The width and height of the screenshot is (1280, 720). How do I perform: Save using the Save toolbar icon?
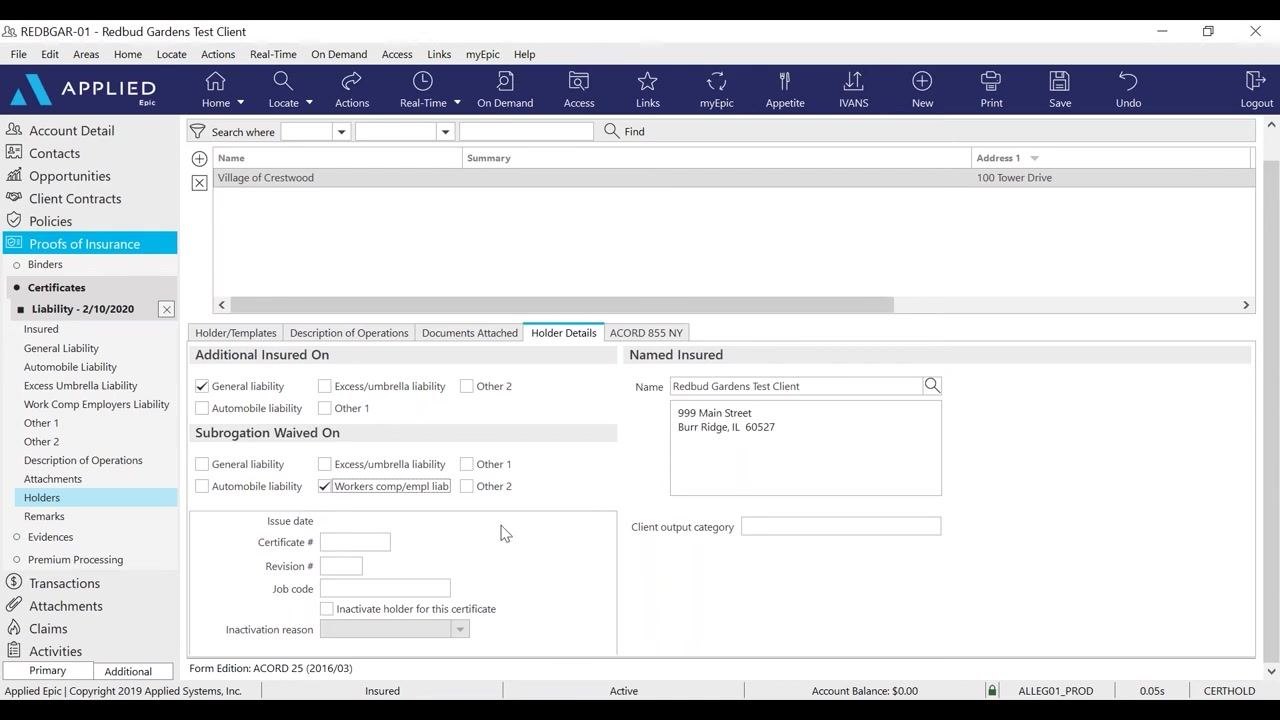pyautogui.click(x=1060, y=81)
